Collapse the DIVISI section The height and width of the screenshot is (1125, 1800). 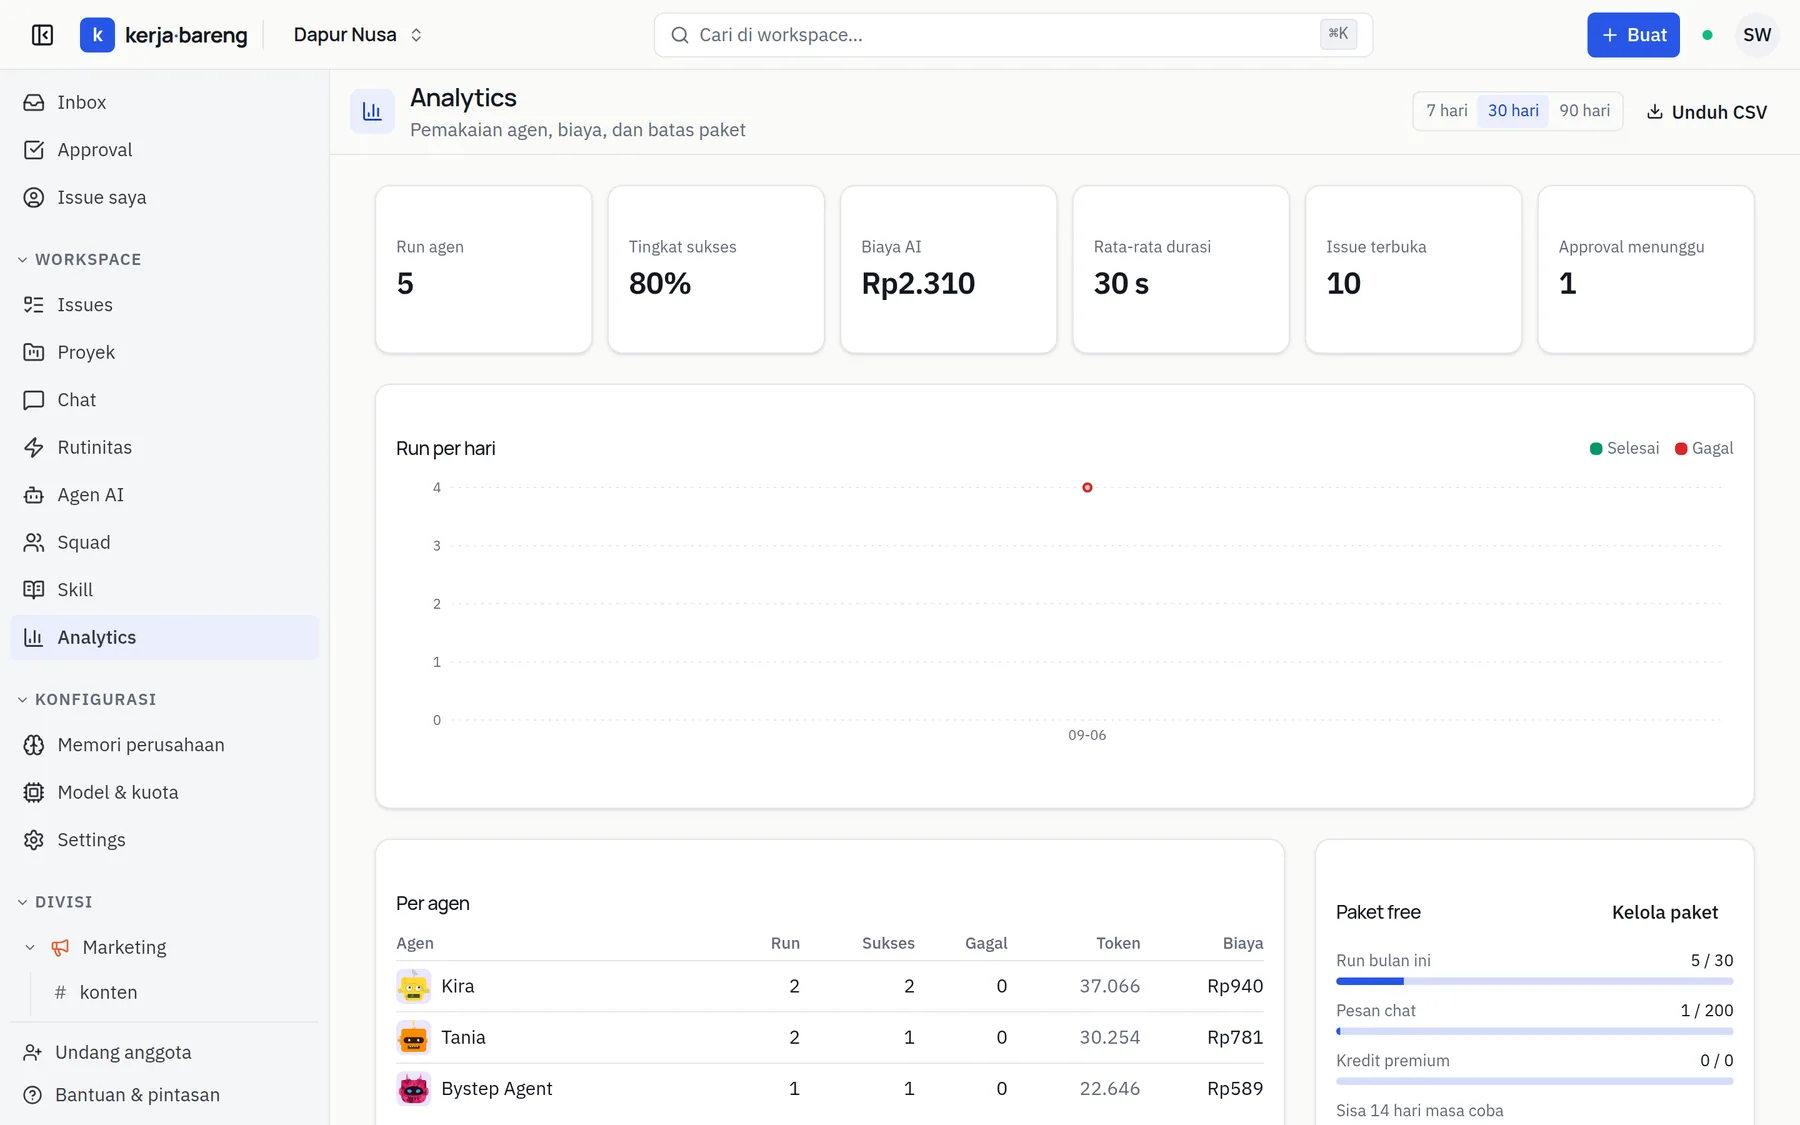(x=55, y=902)
